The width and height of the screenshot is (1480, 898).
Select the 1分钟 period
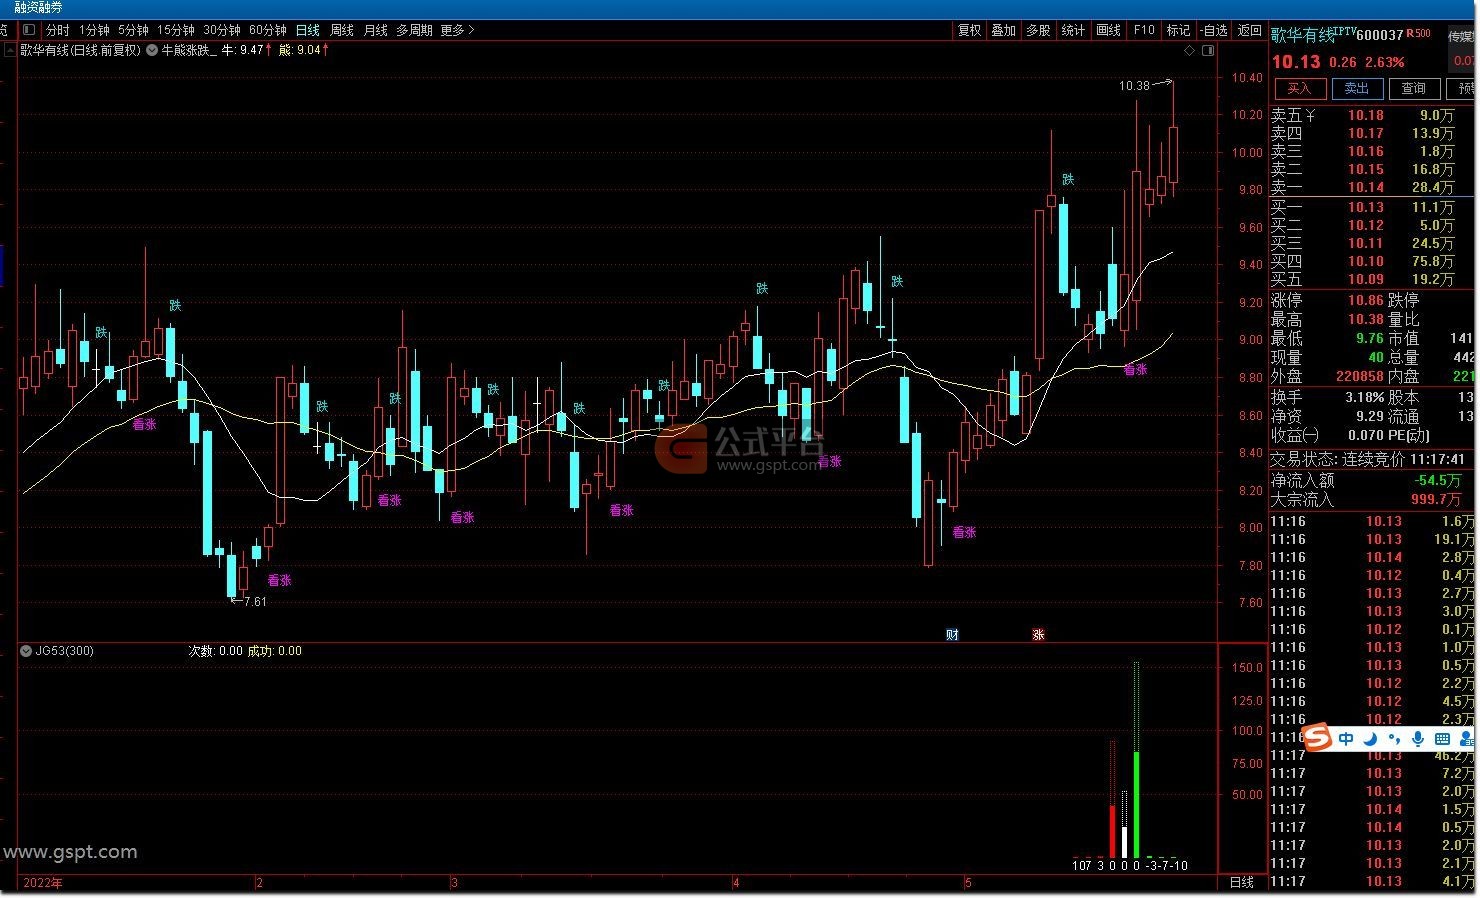94,30
